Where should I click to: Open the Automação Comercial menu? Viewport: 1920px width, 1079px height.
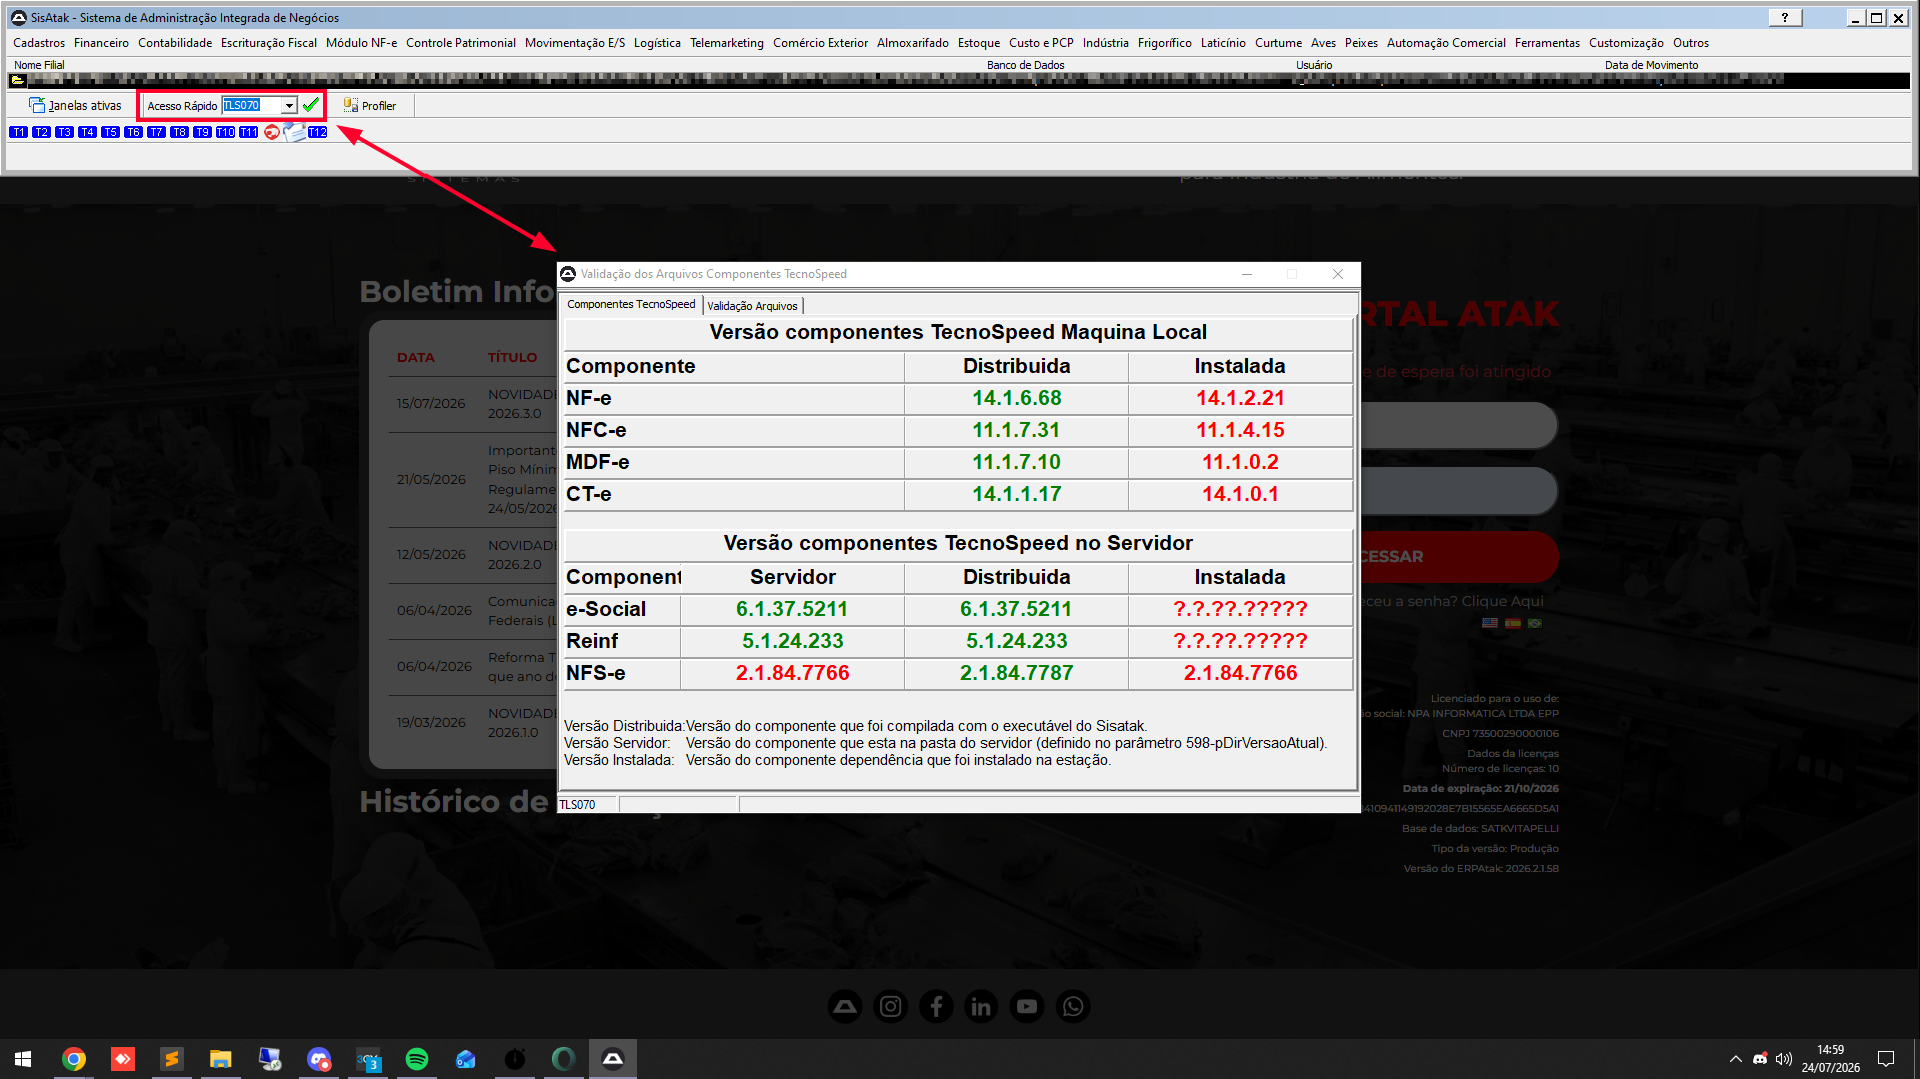click(x=1446, y=43)
